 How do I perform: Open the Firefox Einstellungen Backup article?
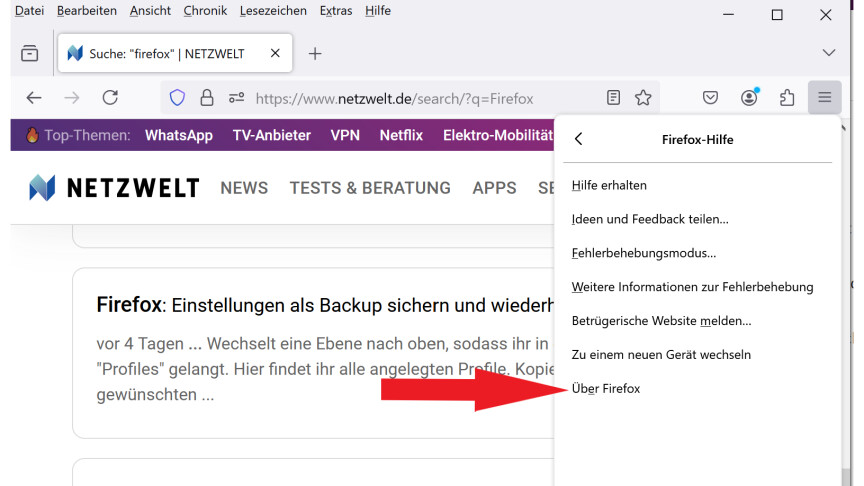(325, 305)
